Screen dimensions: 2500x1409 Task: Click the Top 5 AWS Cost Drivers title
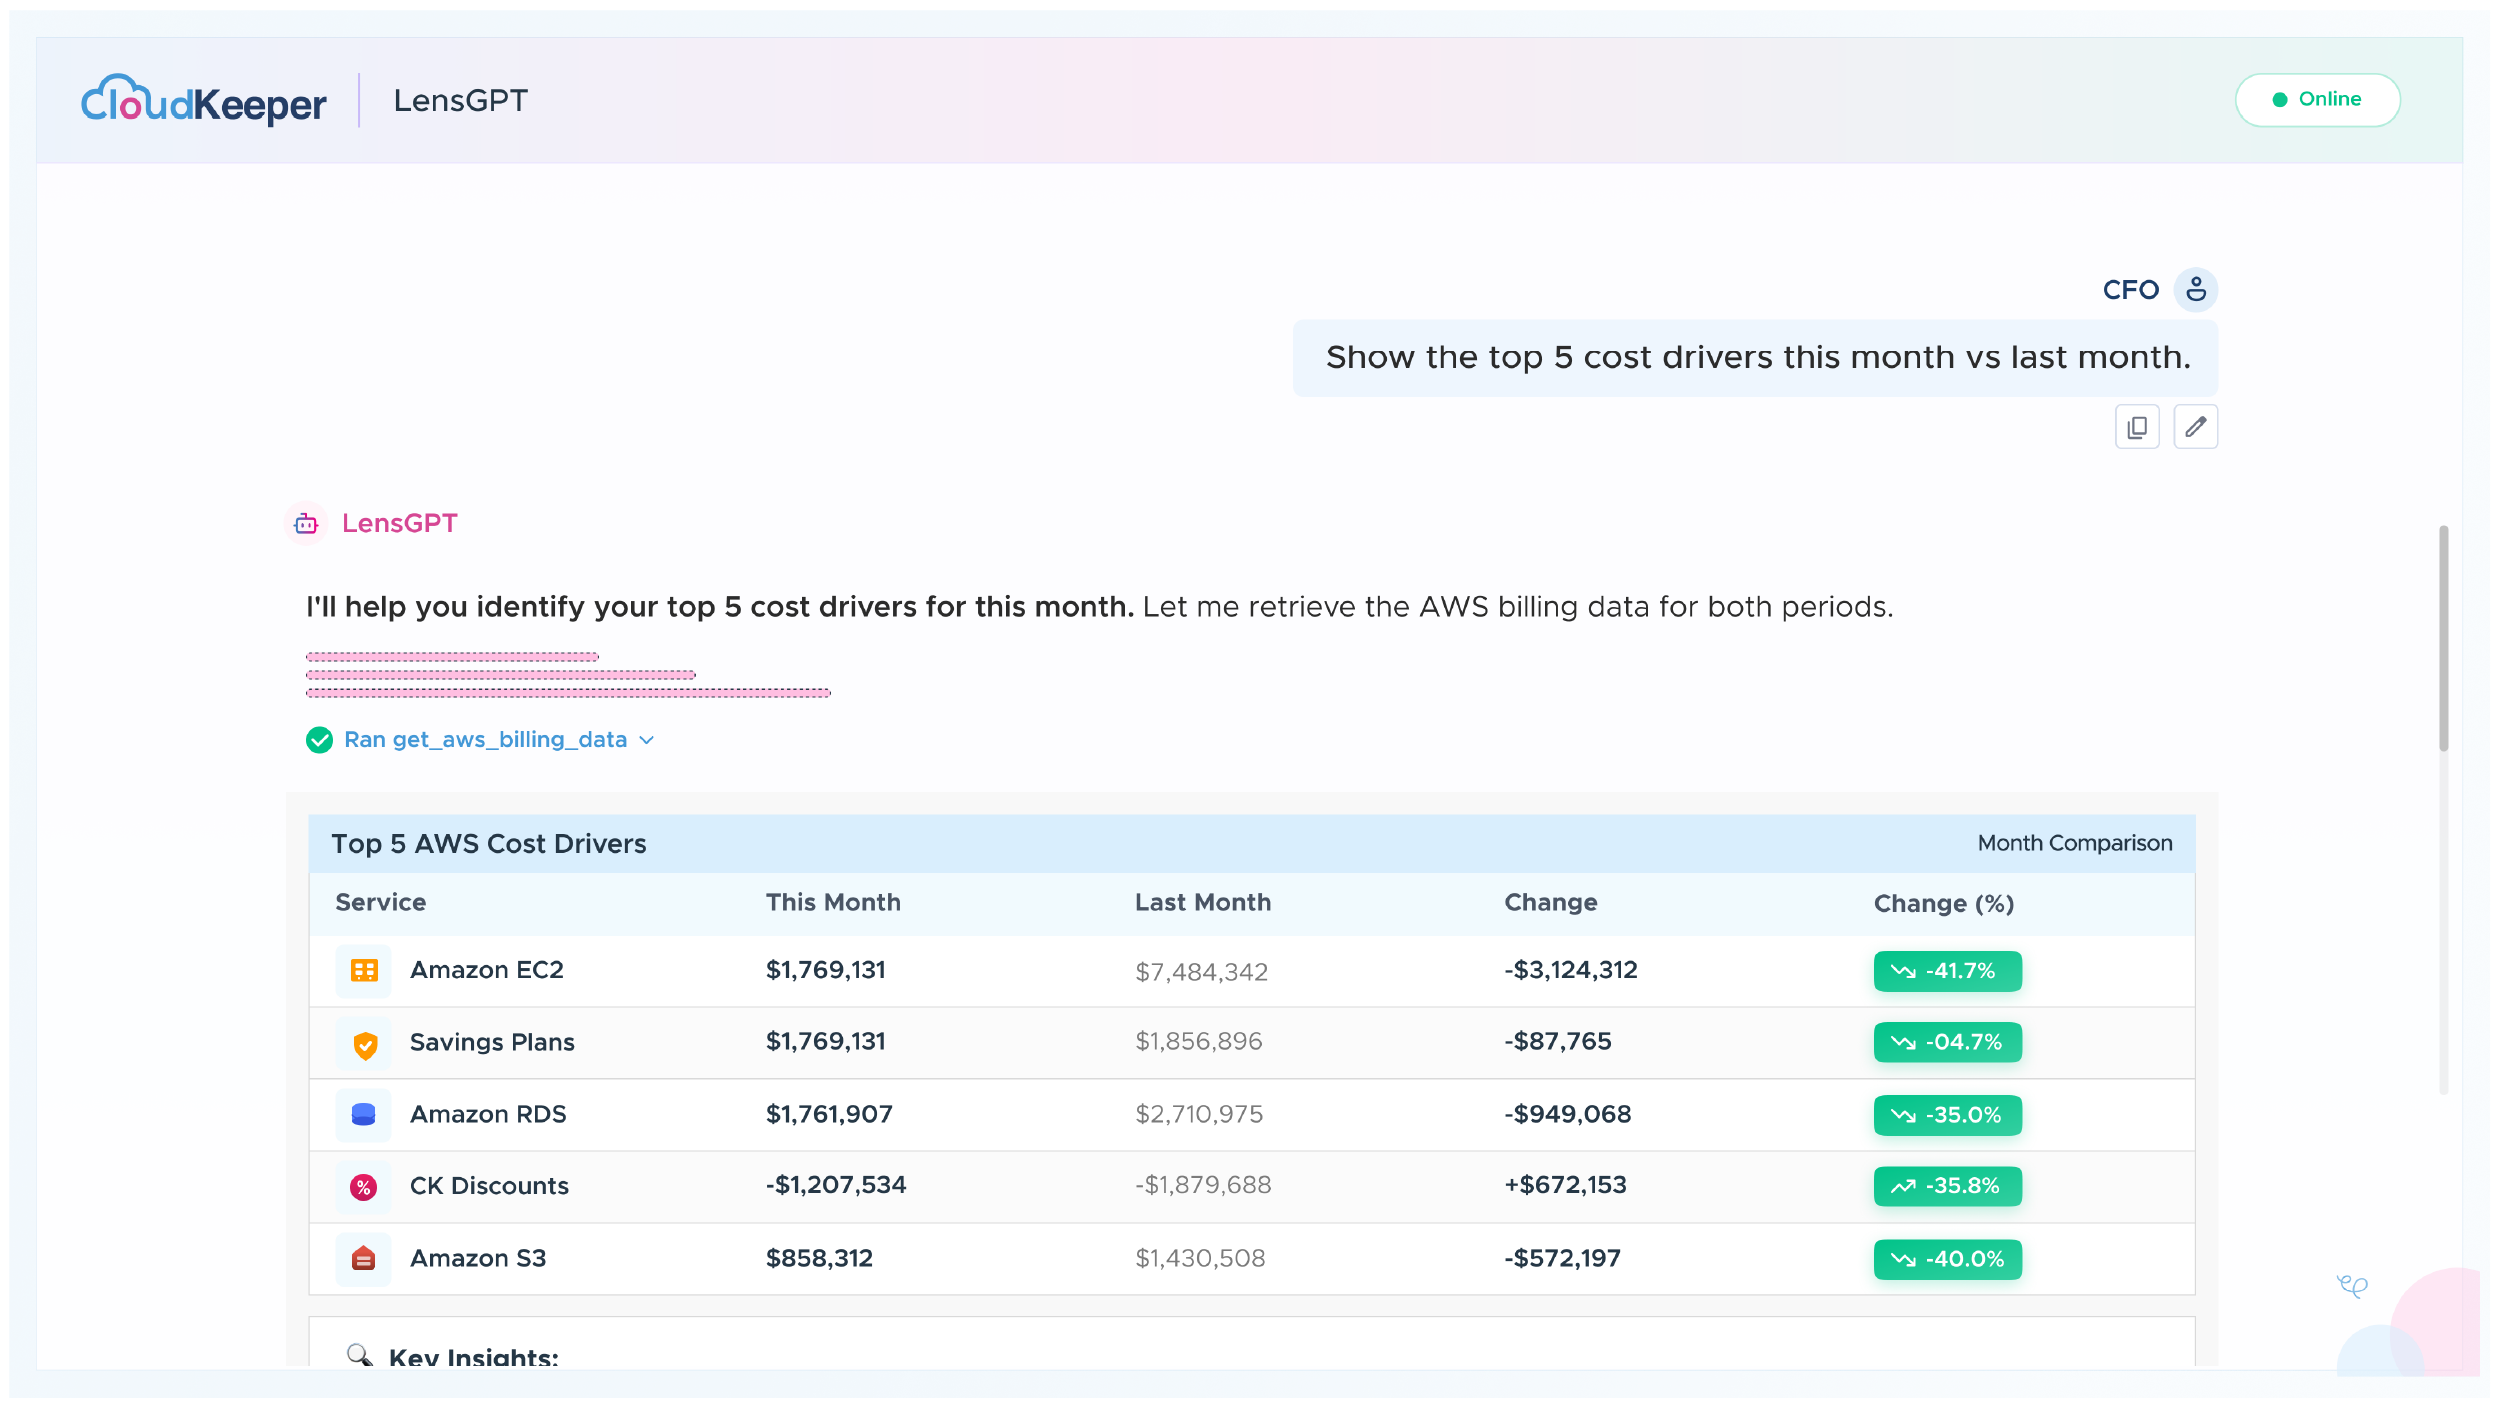point(489,844)
